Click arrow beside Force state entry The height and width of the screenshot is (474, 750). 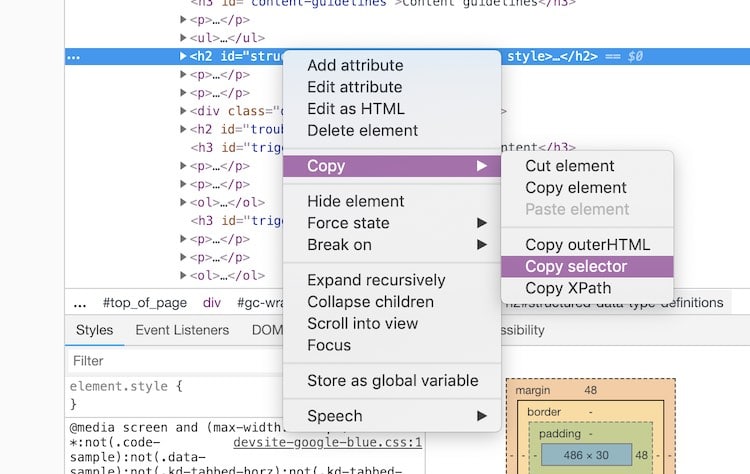[482, 223]
